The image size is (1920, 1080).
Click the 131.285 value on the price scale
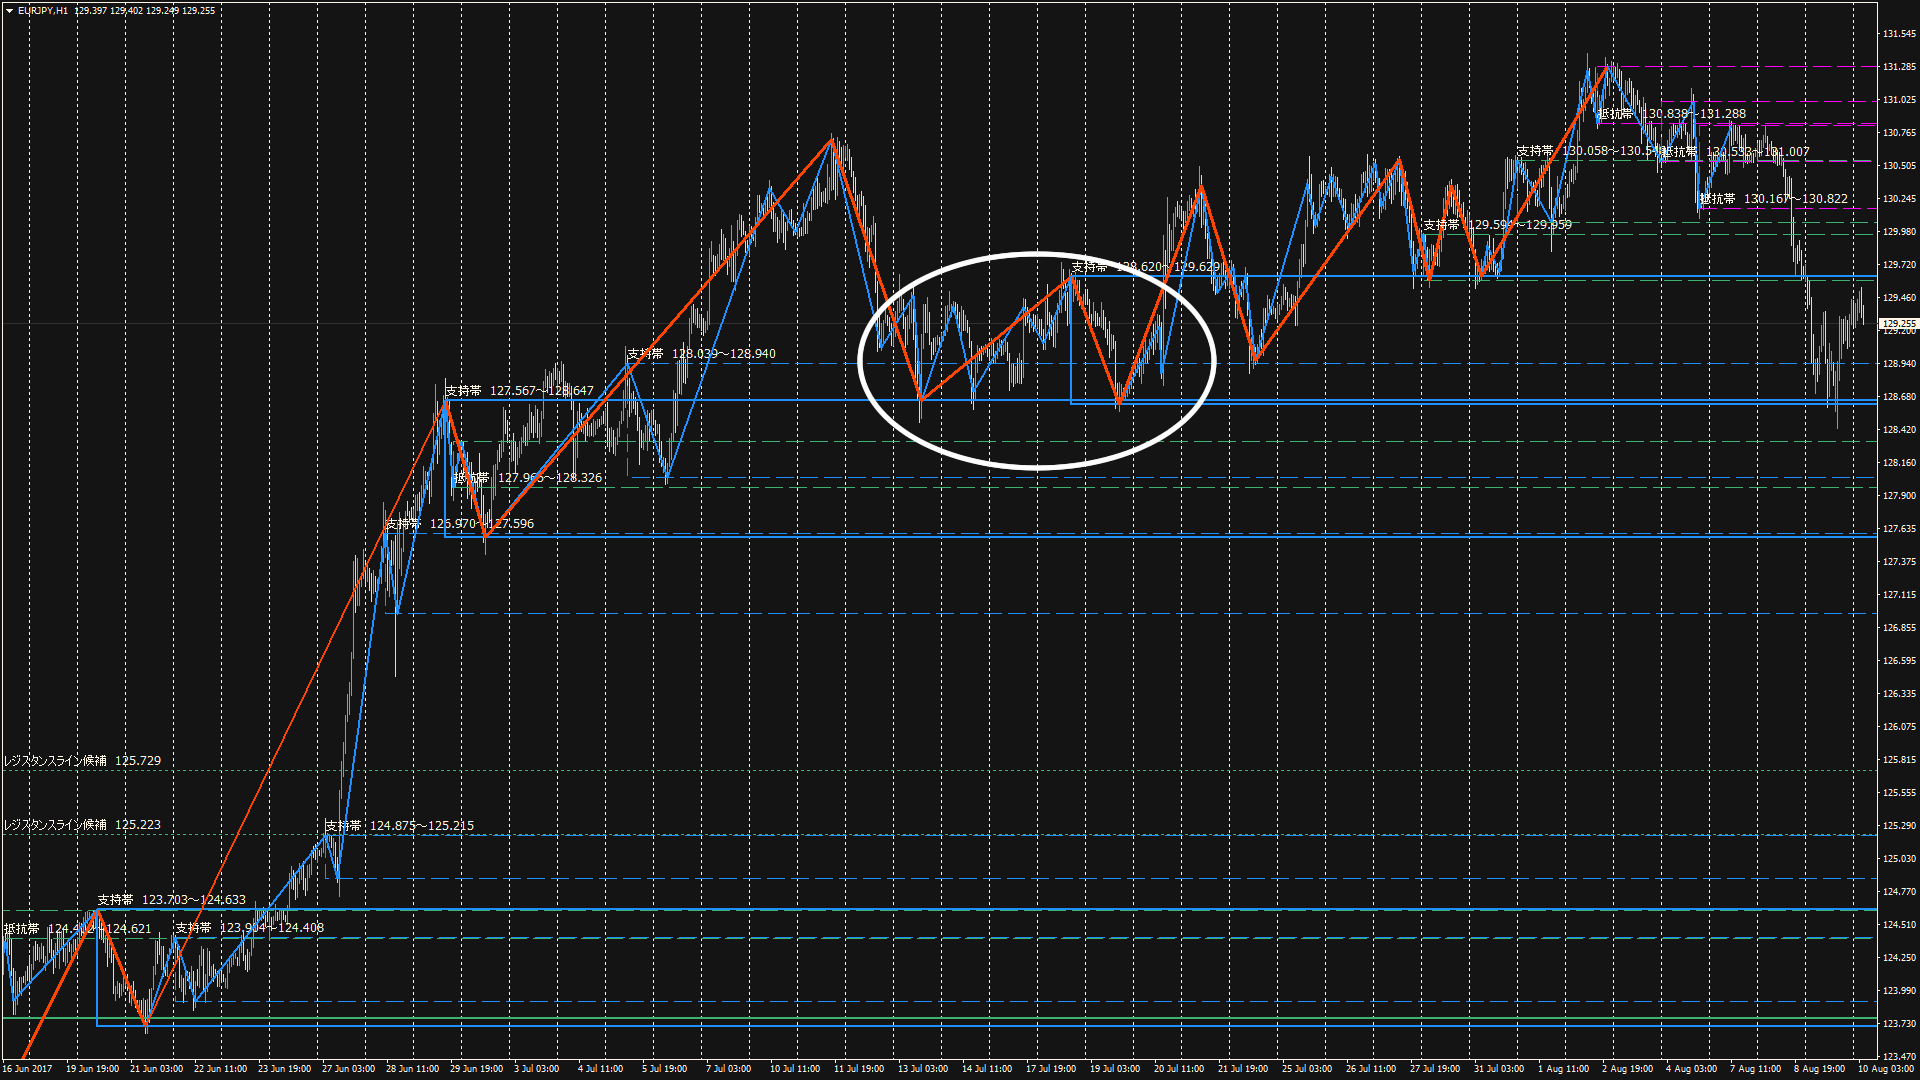click(1899, 67)
